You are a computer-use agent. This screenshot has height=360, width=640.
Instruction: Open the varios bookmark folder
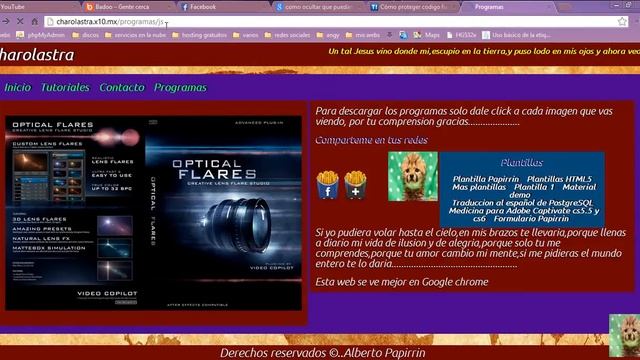(245, 35)
